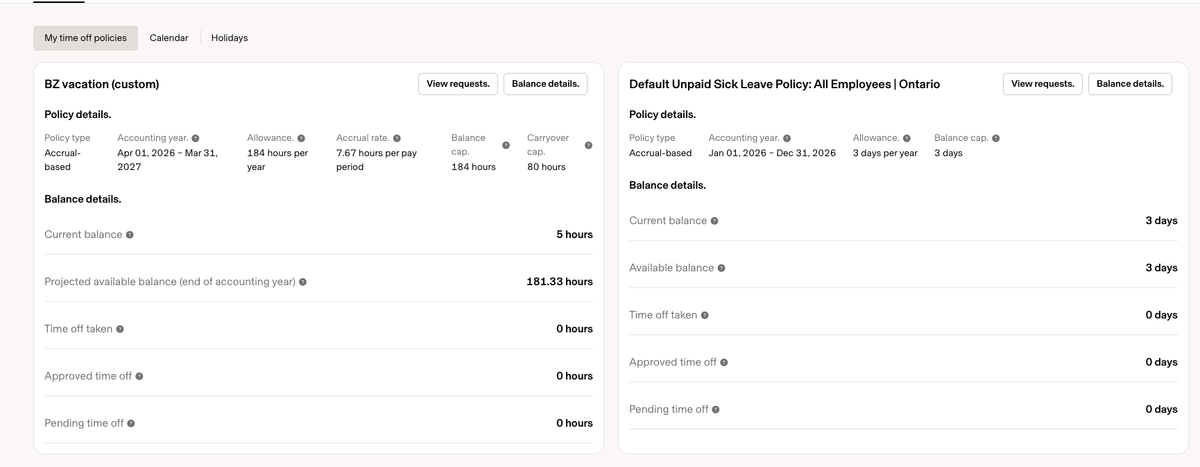The width and height of the screenshot is (1200, 467).
Task: Click help icon beside BZ vacation Accounting year
Action: 195,138
